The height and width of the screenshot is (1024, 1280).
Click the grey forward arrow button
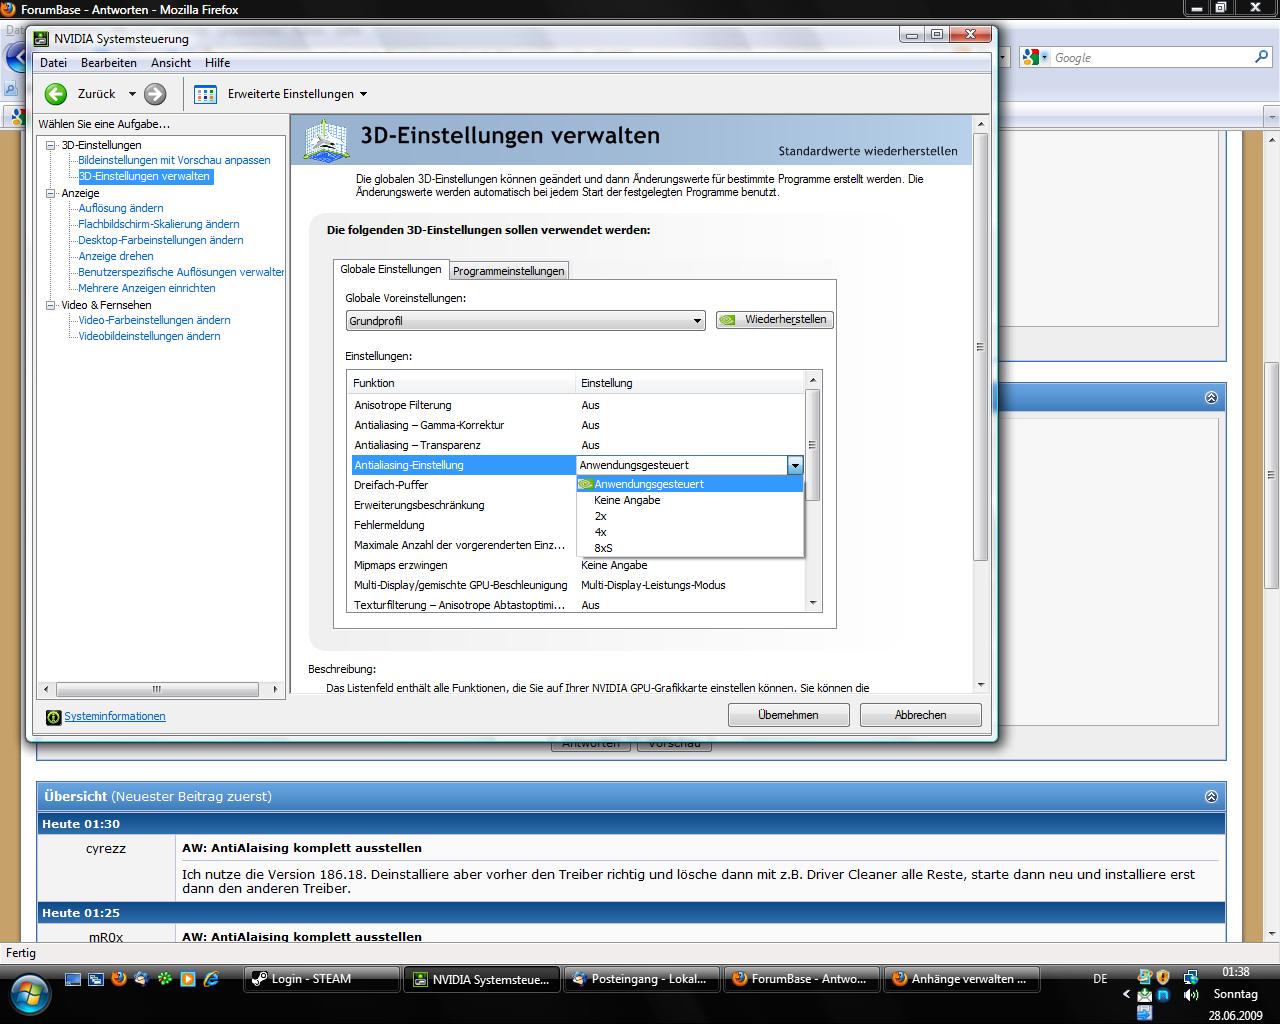coord(155,94)
